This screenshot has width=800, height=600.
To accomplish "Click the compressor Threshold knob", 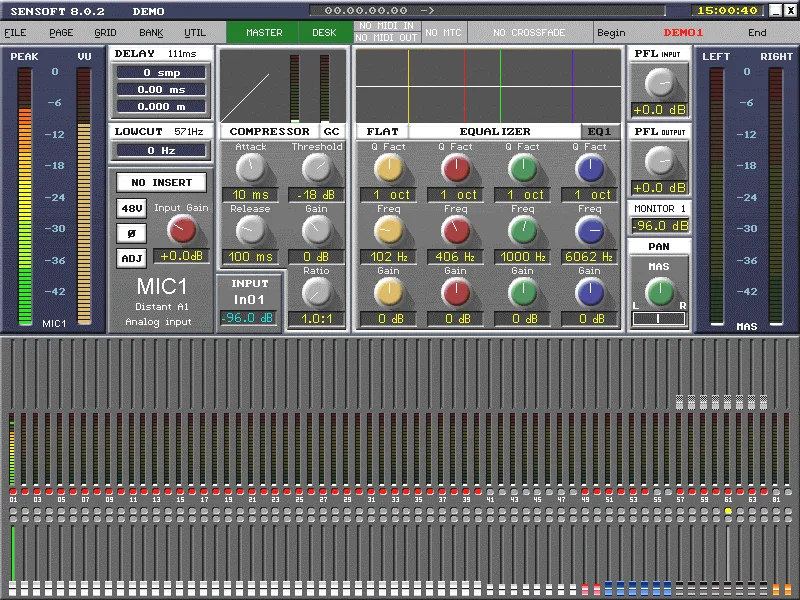I will point(316,168).
